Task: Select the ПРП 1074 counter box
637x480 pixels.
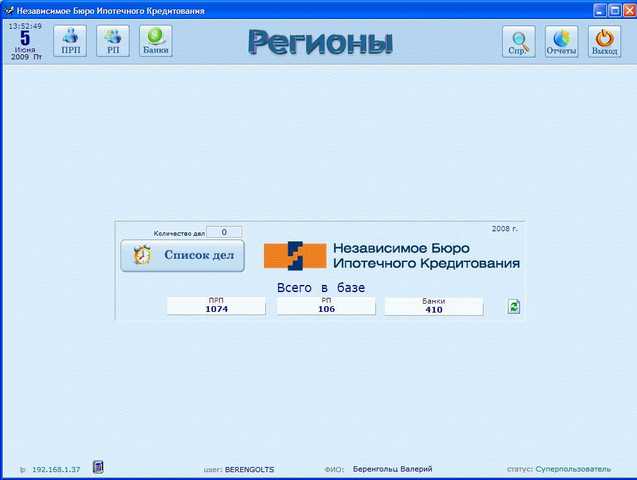Action: click(x=217, y=305)
